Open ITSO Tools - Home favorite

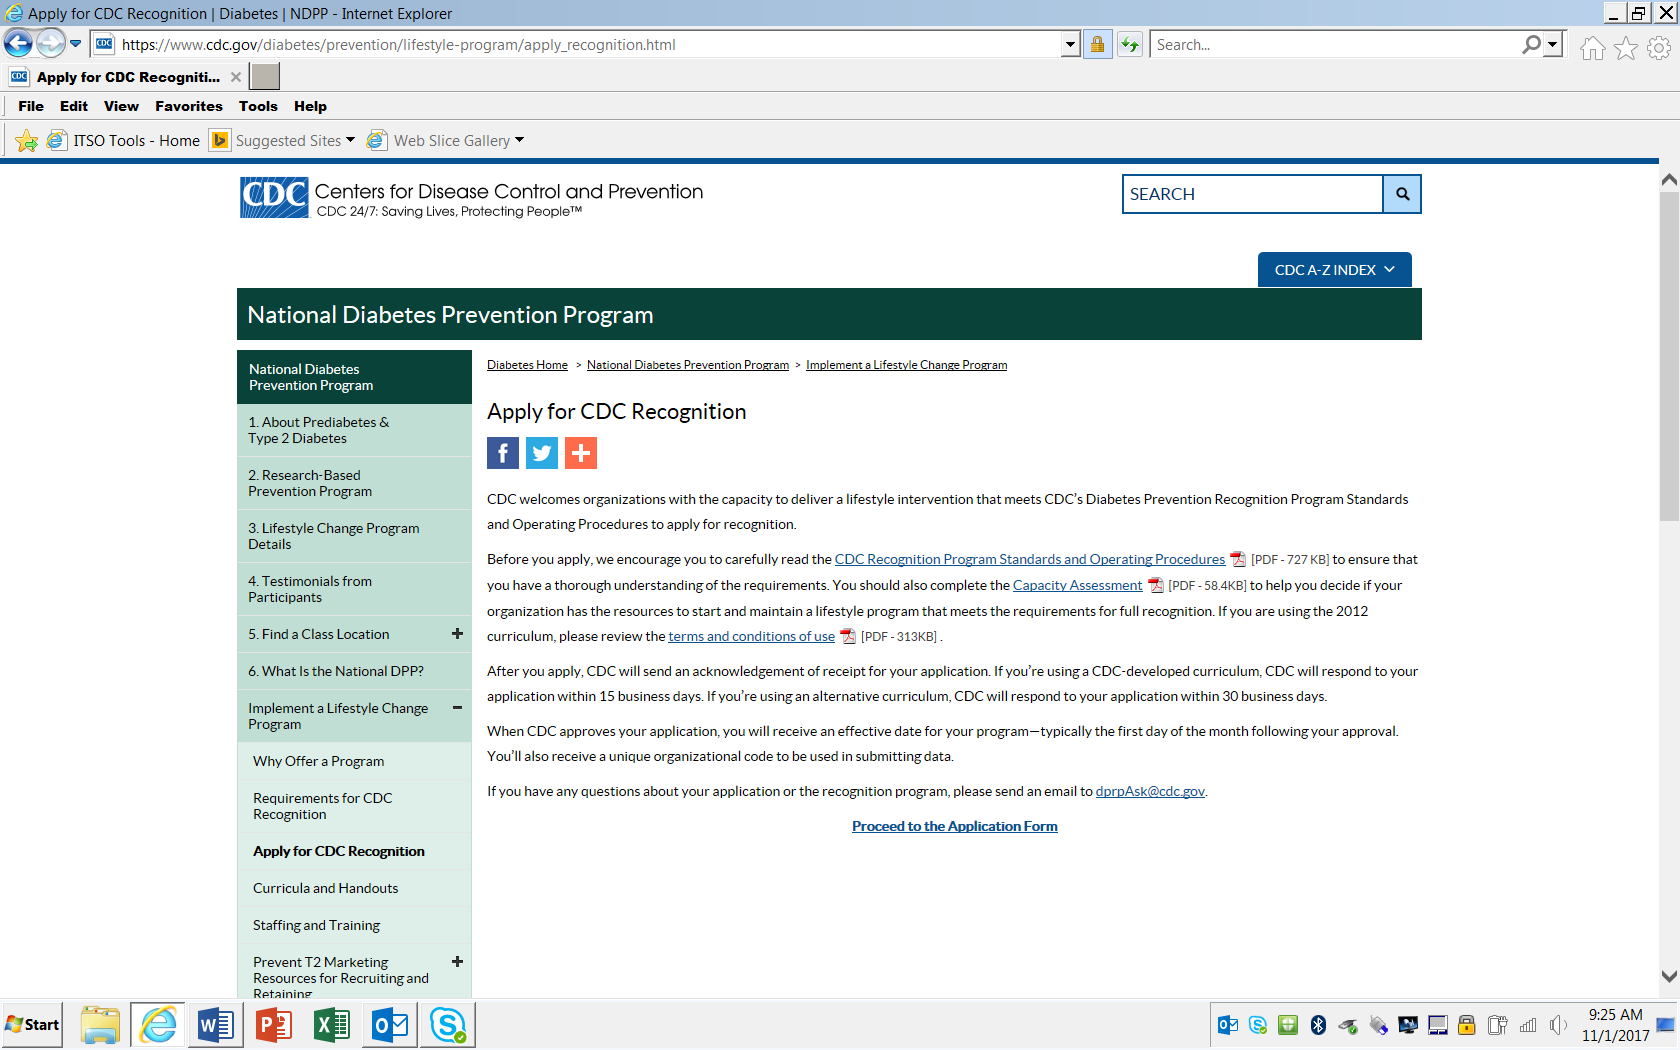coord(124,141)
